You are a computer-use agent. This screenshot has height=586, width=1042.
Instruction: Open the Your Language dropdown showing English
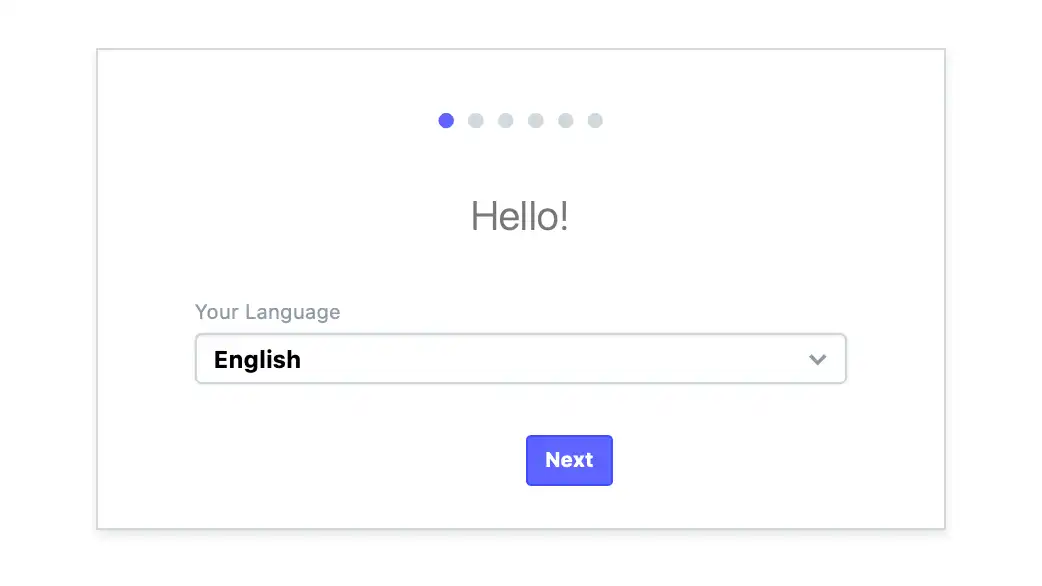[x=520, y=359]
